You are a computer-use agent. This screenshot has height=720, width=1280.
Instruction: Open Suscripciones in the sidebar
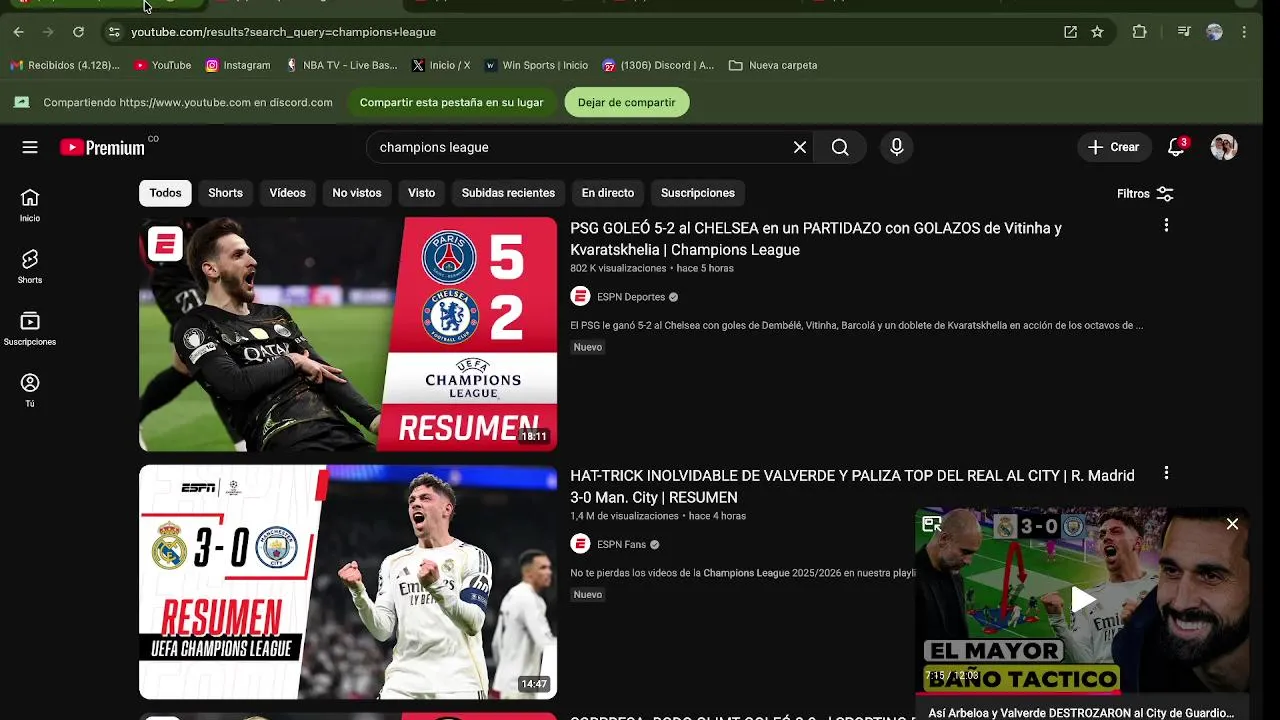[30, 329]
